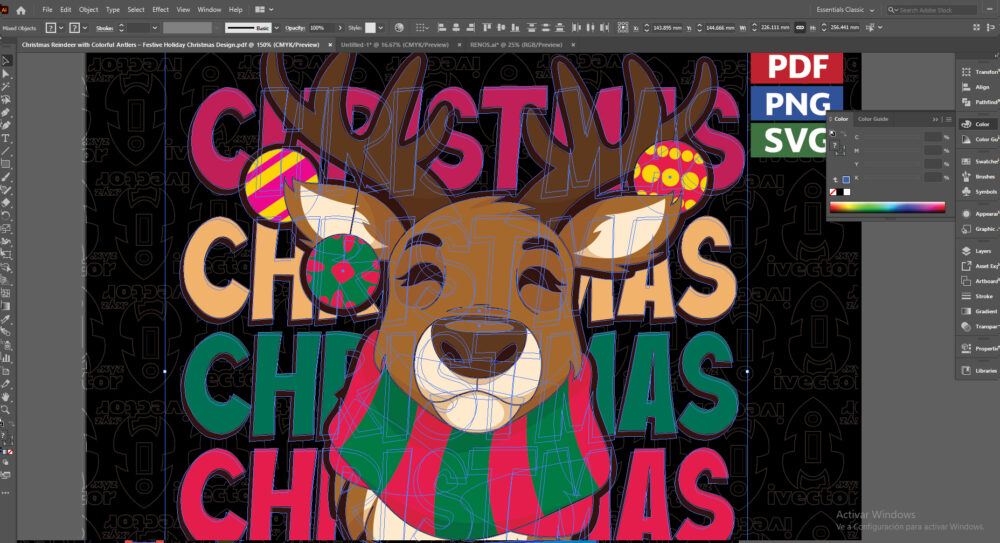This screenshot has height=543, width=1000.
Task: Open the Swatches panel
Action: click(x=981, y=161)
